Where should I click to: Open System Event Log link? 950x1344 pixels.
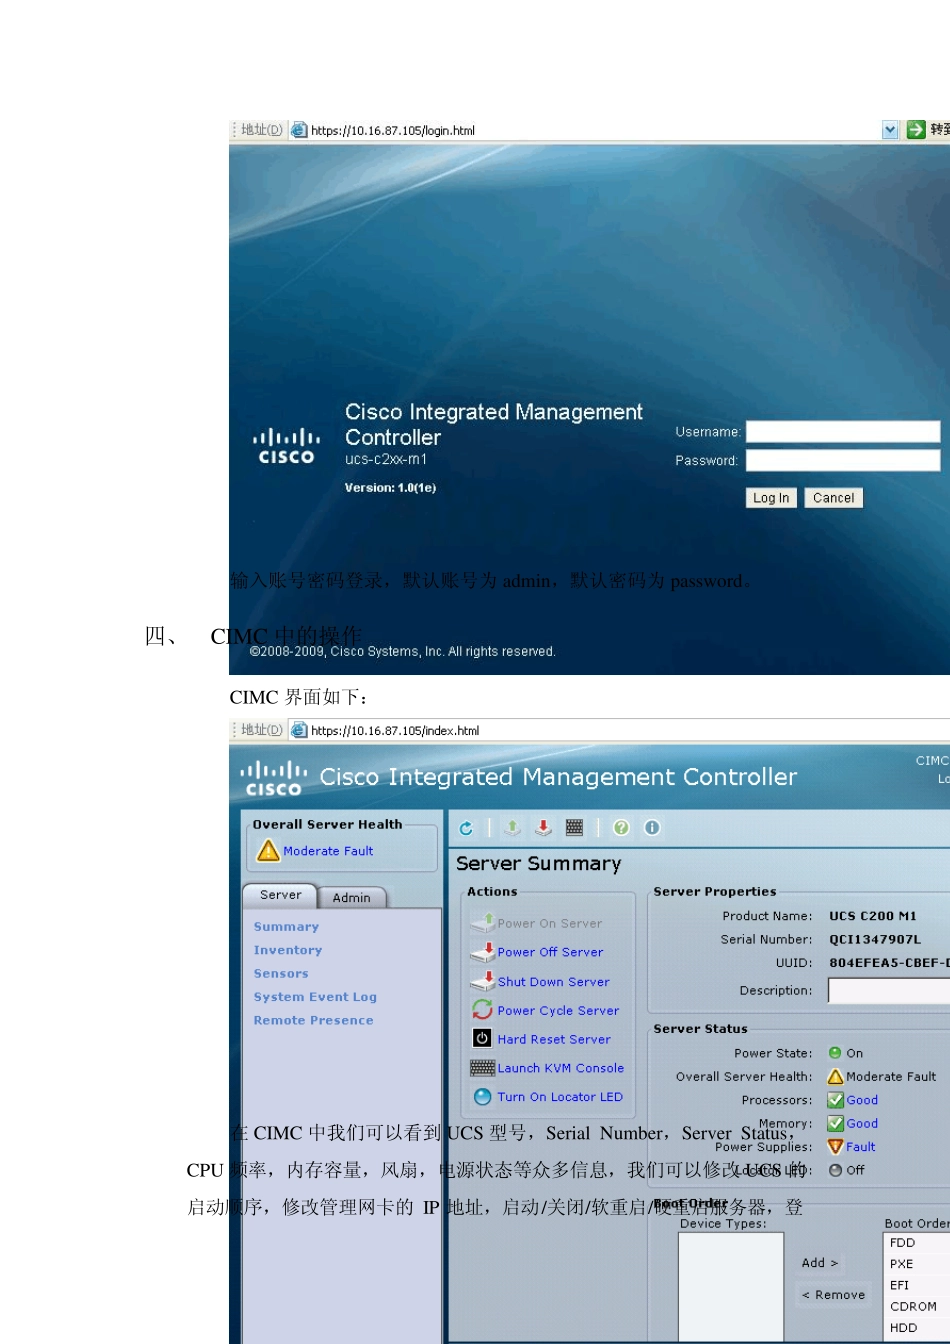pos(315,997)
